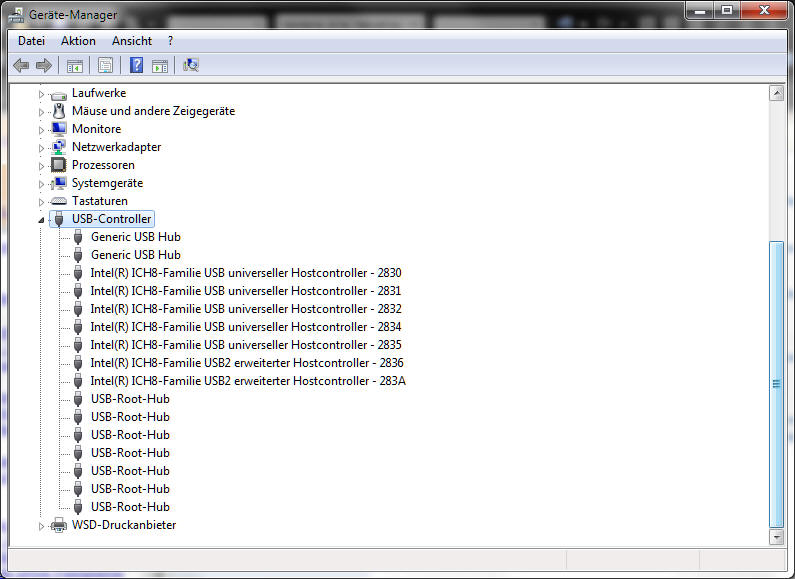This screenshot has width=795, height=579.
Task: Expand the Tastaturen node
Action: click(41, 202)
